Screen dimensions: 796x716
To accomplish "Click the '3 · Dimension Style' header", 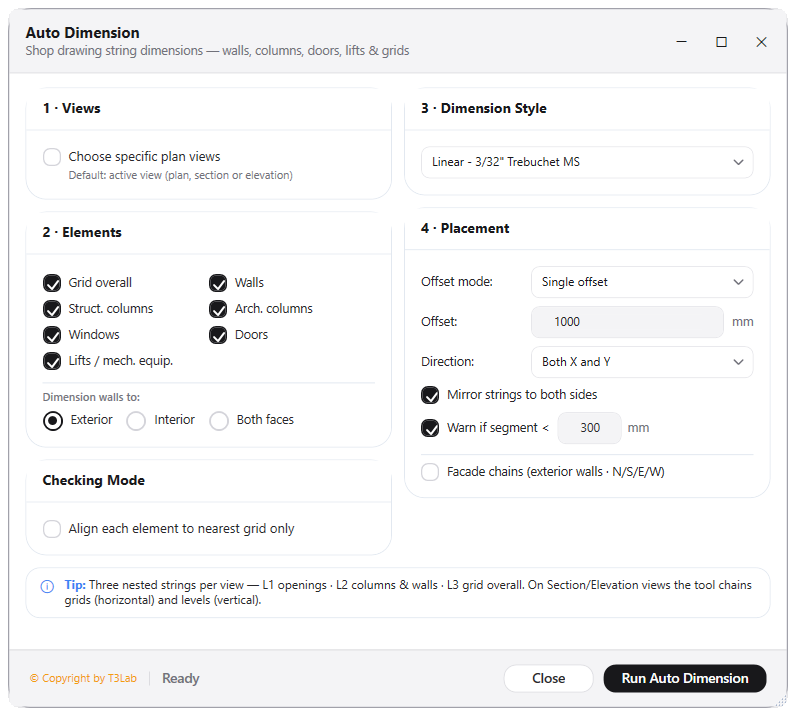I will (x=484, y=108).
